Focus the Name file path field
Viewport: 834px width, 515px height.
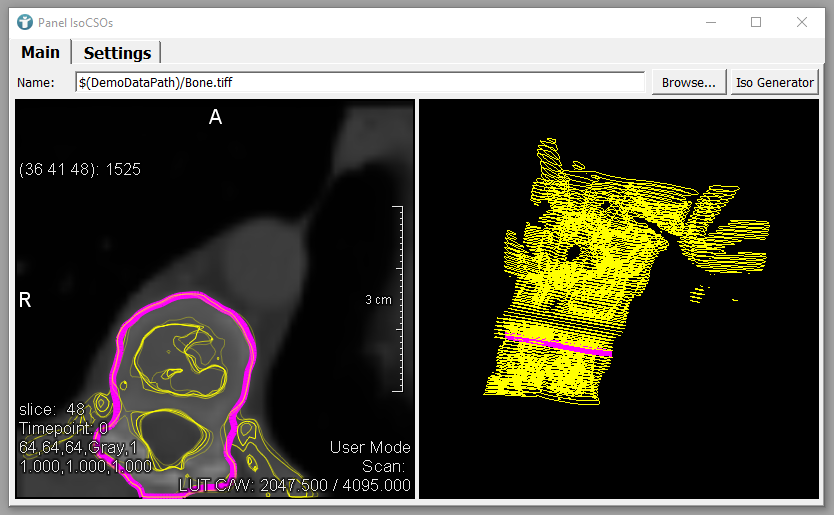[x=360, y=83]
